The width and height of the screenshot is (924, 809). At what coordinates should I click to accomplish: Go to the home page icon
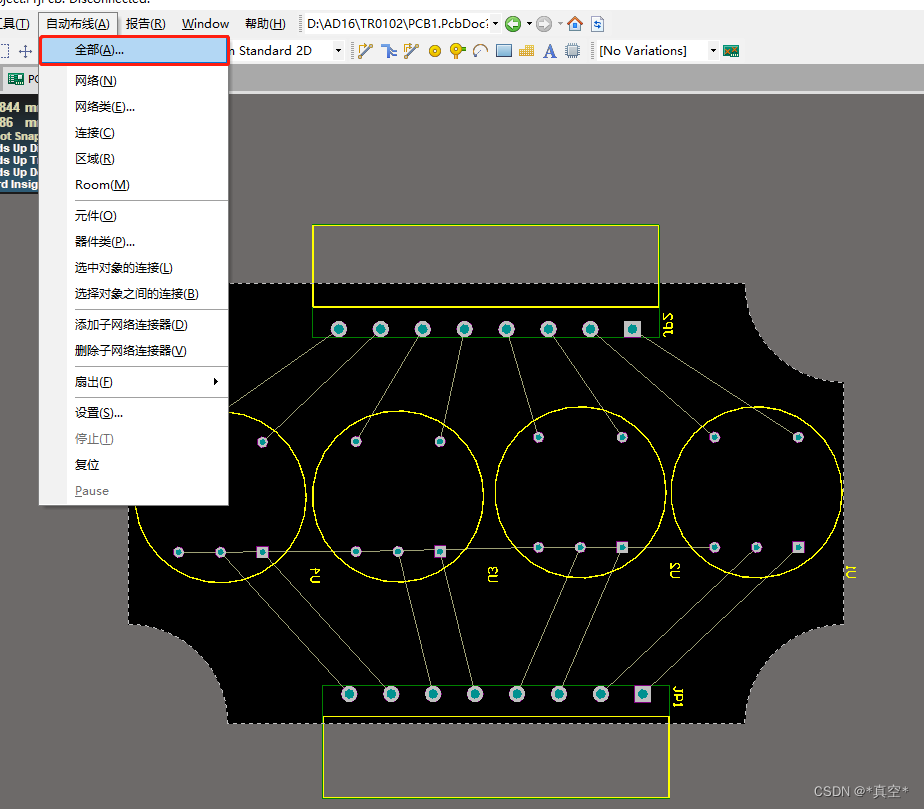click(575, 24)
